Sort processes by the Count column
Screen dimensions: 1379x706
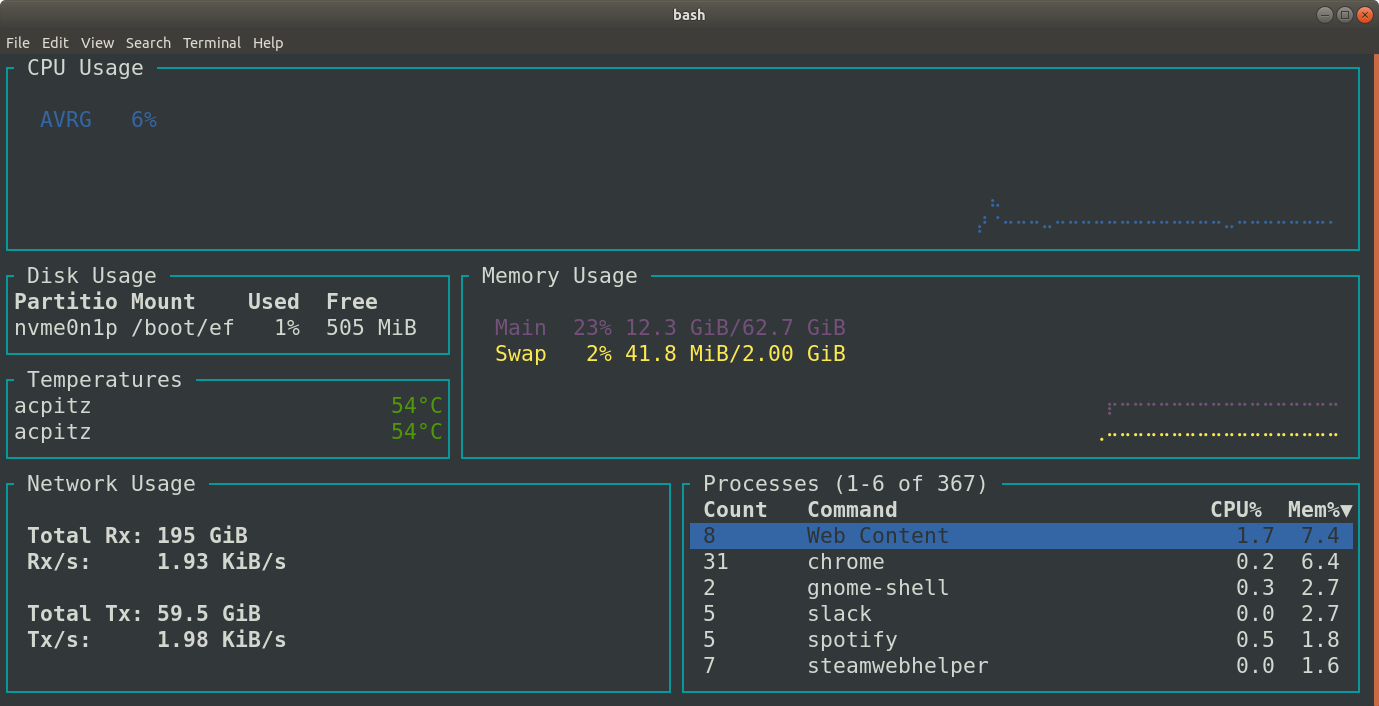pyautogui.click(x=735, y=509)
